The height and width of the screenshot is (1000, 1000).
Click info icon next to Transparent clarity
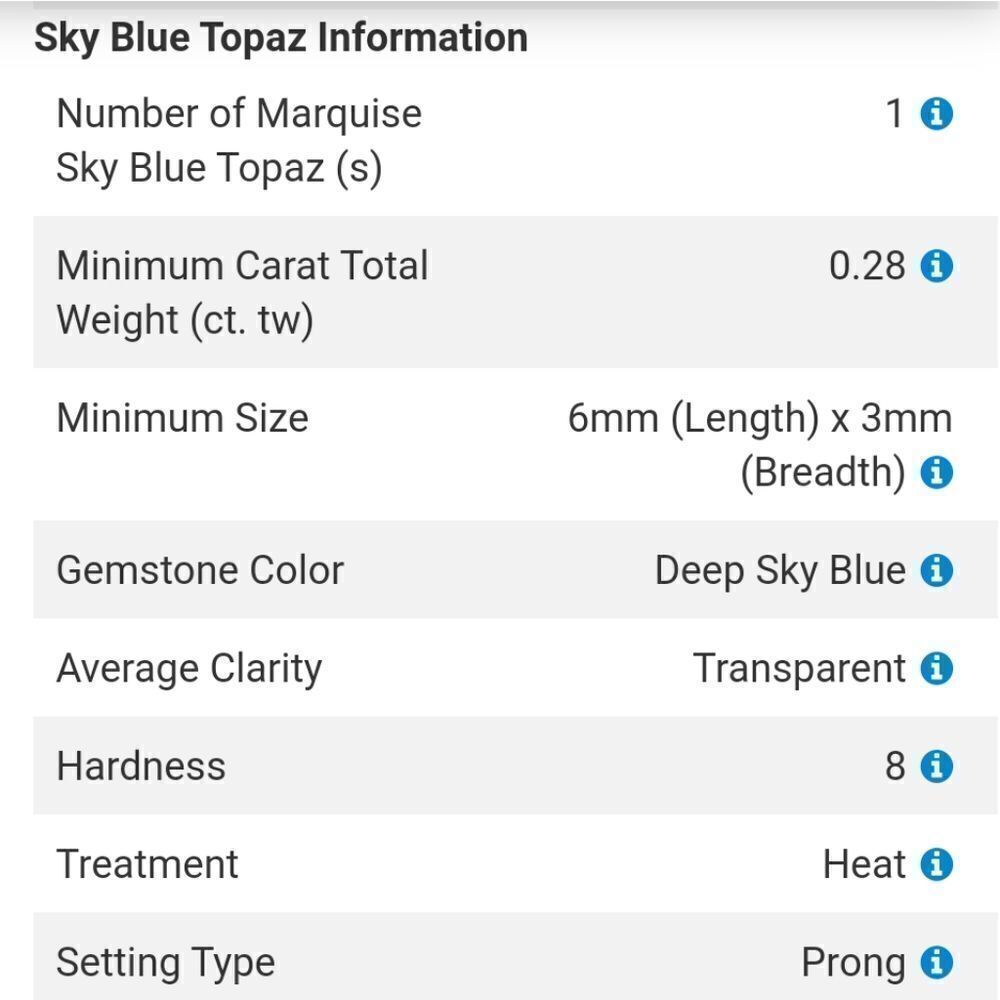[x=936, y=668]
